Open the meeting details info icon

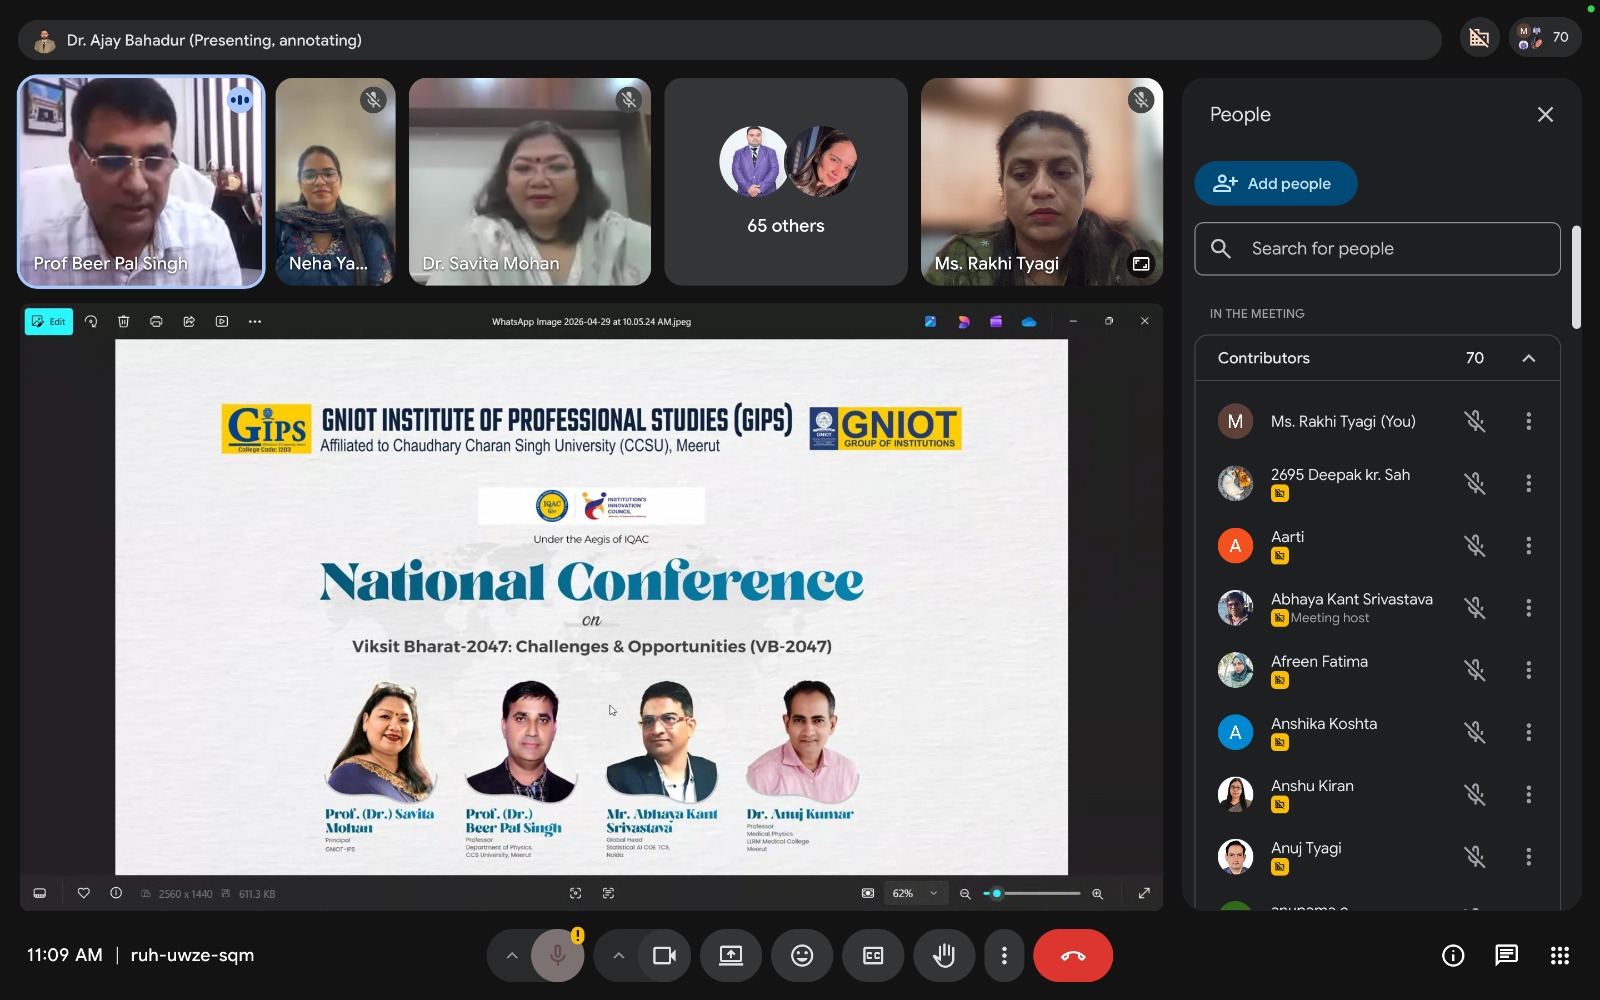(1453, 956)
